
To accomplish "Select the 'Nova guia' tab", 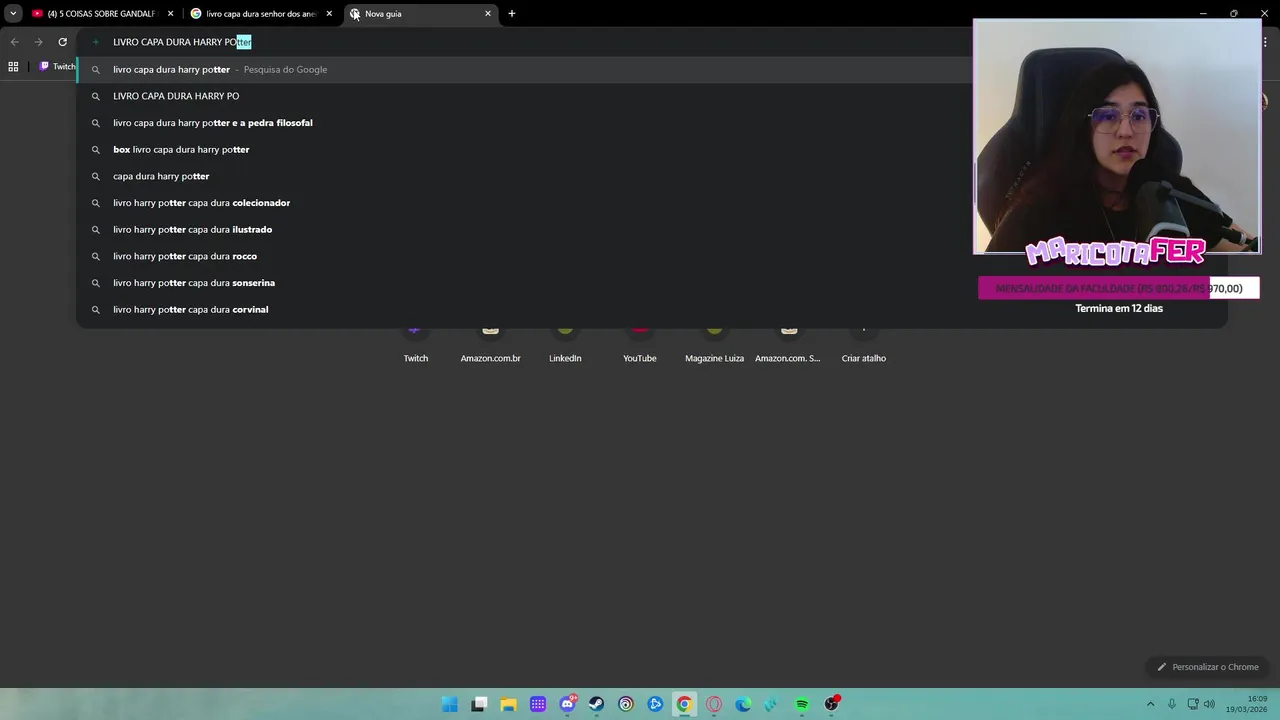I will point(420,14).
